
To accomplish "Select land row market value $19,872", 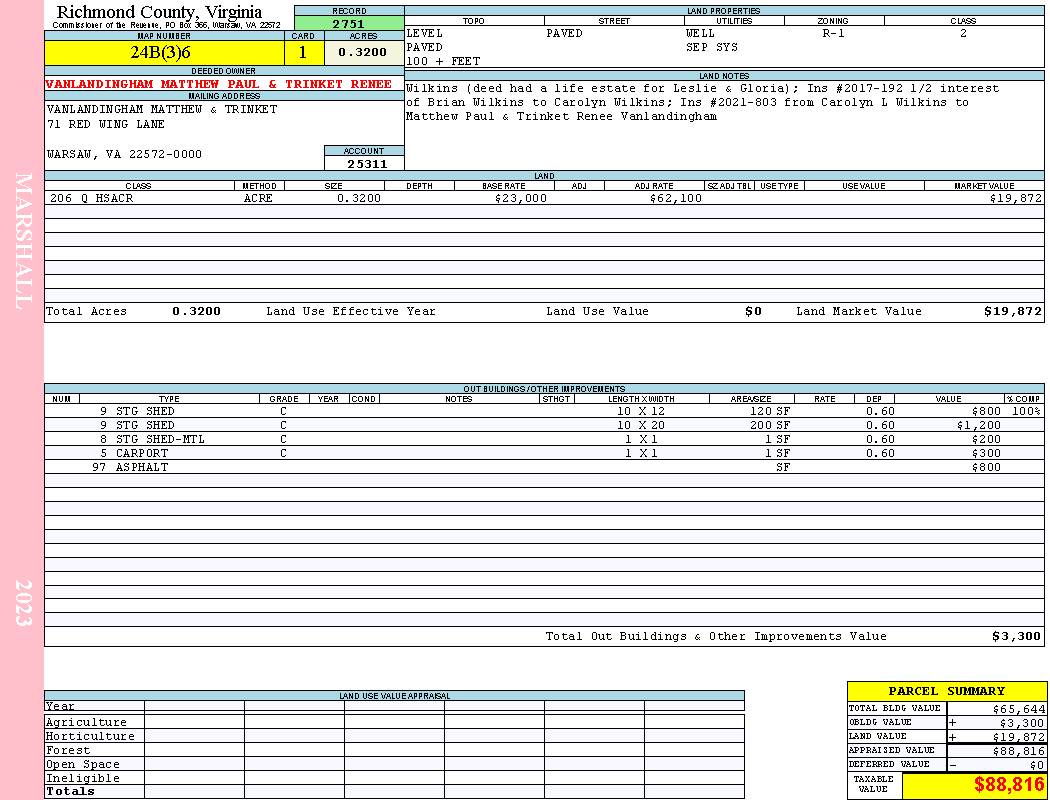I will (1015, 199).
